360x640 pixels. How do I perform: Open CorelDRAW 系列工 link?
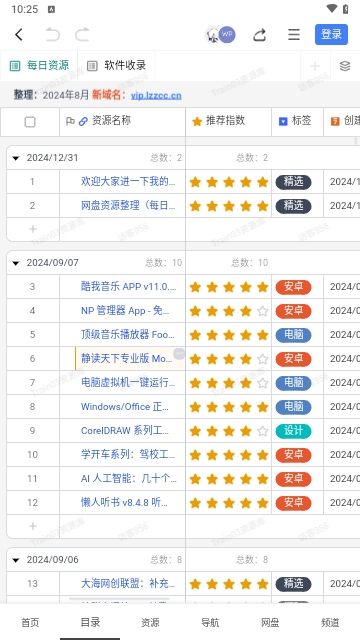(x=125, y=431)
